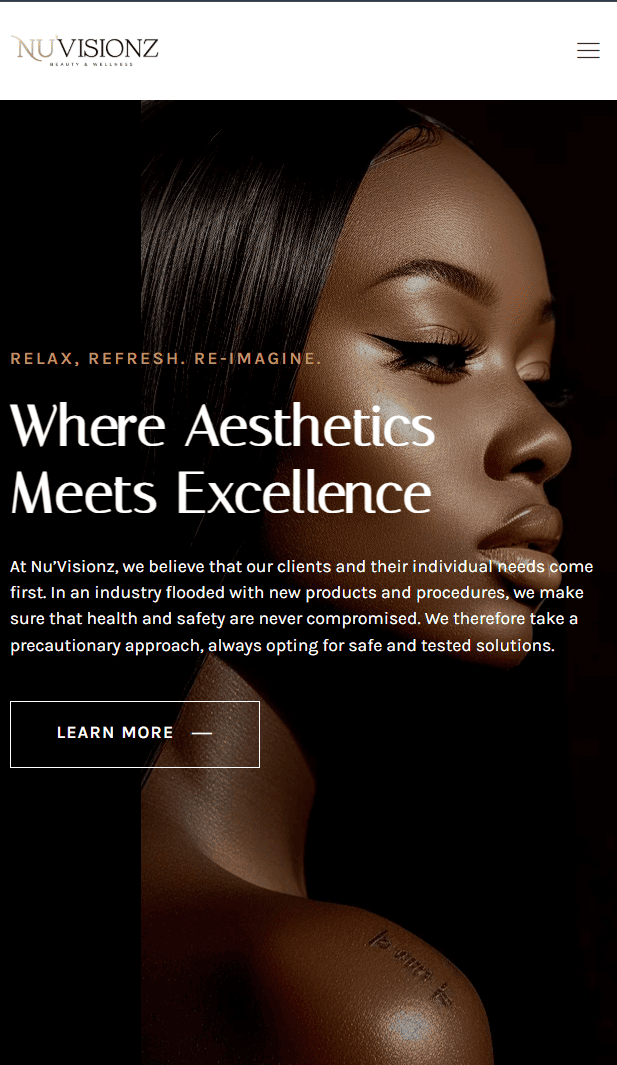
Task: Select the 'RELAX, REFRESH. RE-IMAGINE.' tagline
Action: pyautogui.click(x=166, y=359)
